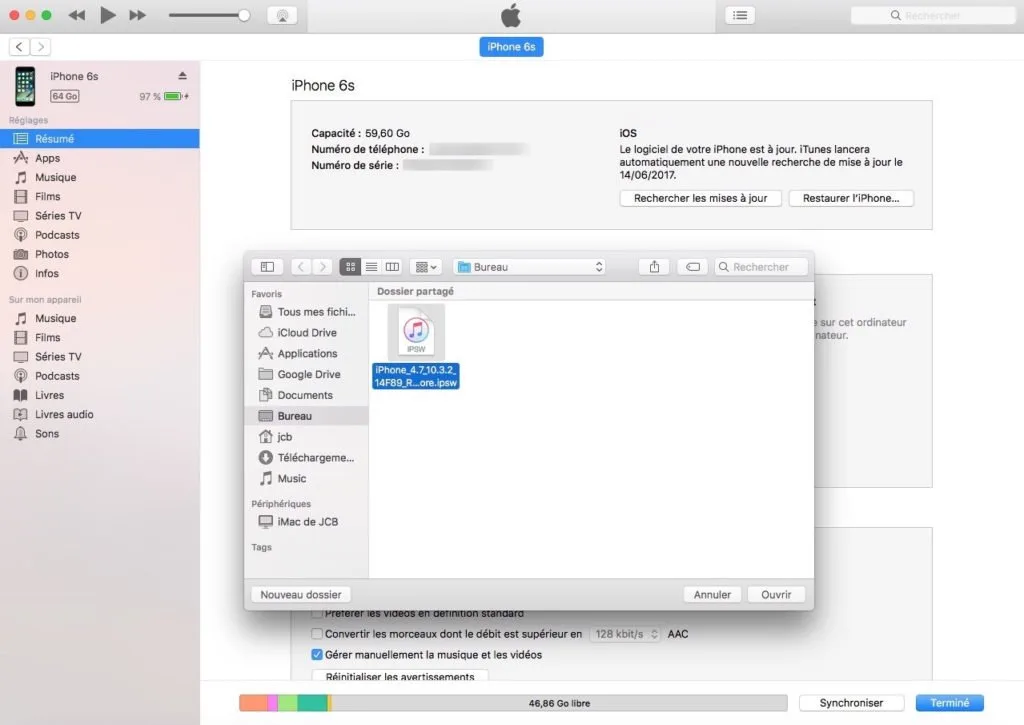Viewport: 1024px width, 725px height.
Task: Switch file dialog to list view
Action: tap(372, 266)
